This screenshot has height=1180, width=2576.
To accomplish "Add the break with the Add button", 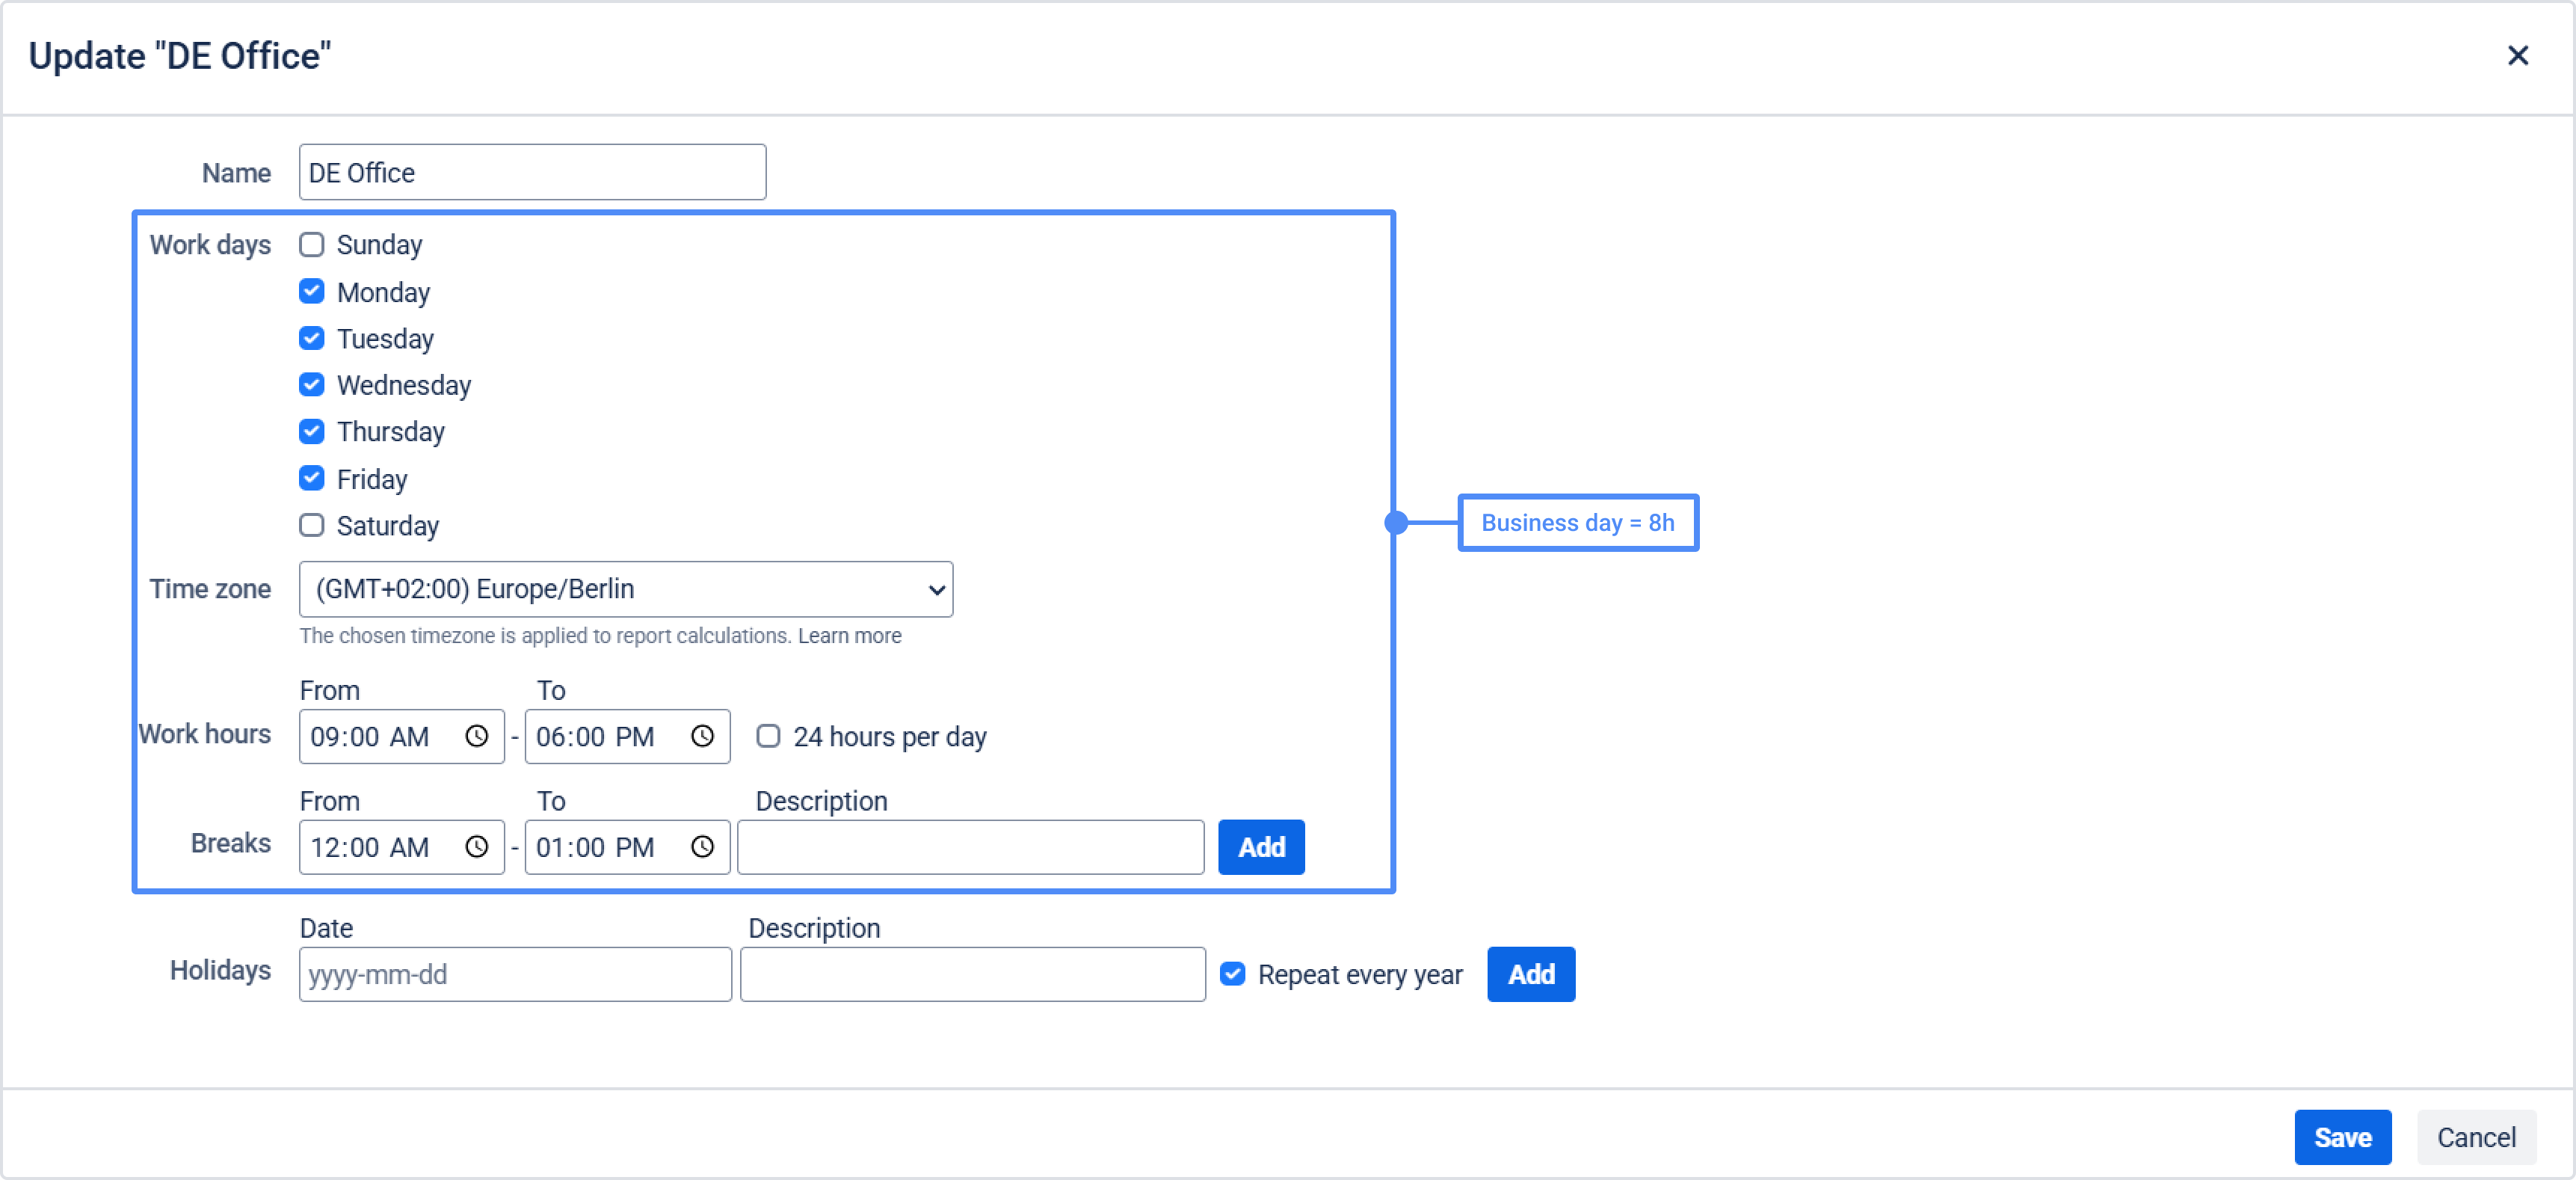I will point(1260,847).
